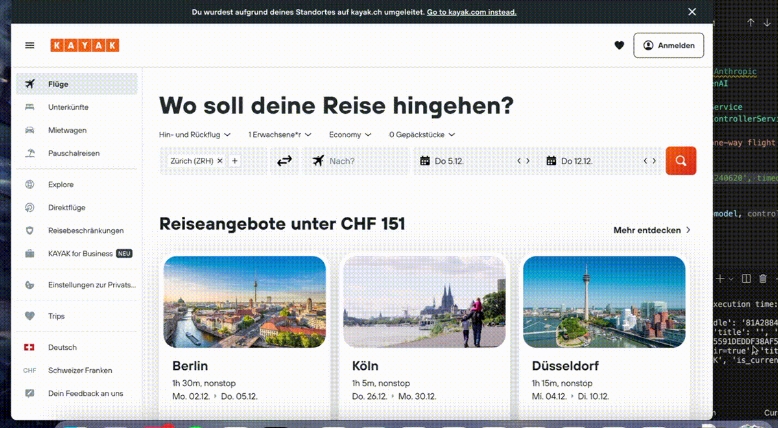Open Unterkünfte in the sidebar

(x=77, y=107)
